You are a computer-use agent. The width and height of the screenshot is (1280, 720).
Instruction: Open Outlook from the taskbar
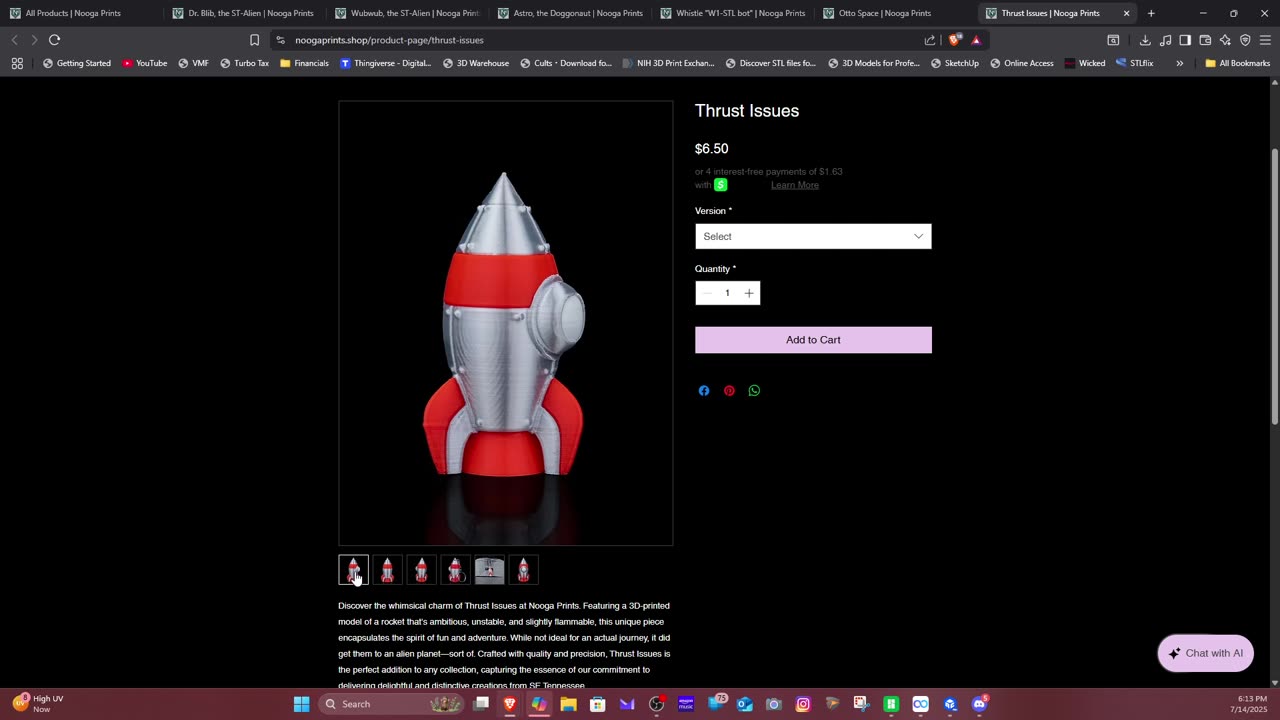point(744,704)
